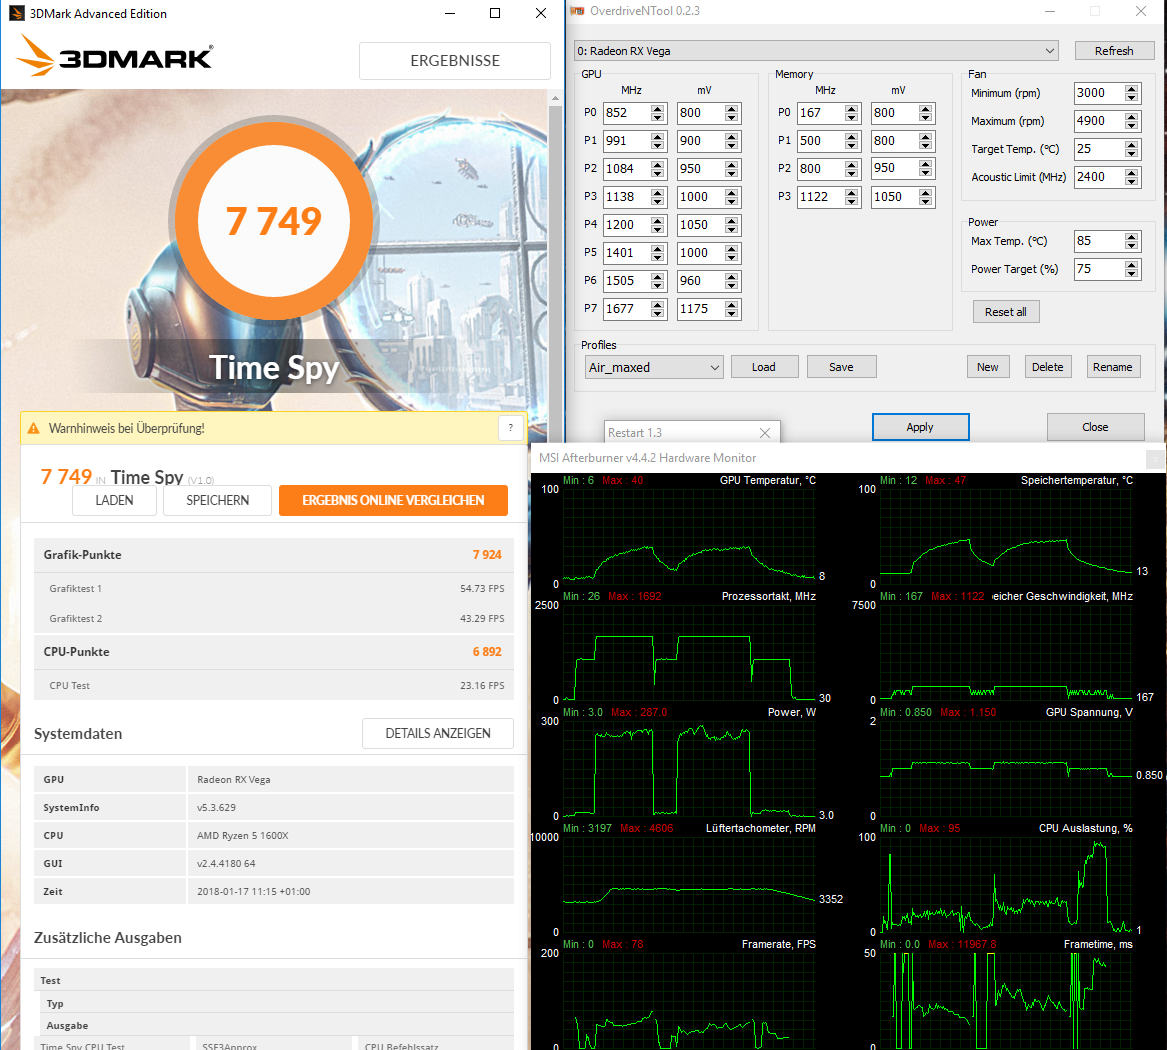The image size is (1167, 1050).
Task: Close the Restart 1.3 popup
Action: click(764, 433)
